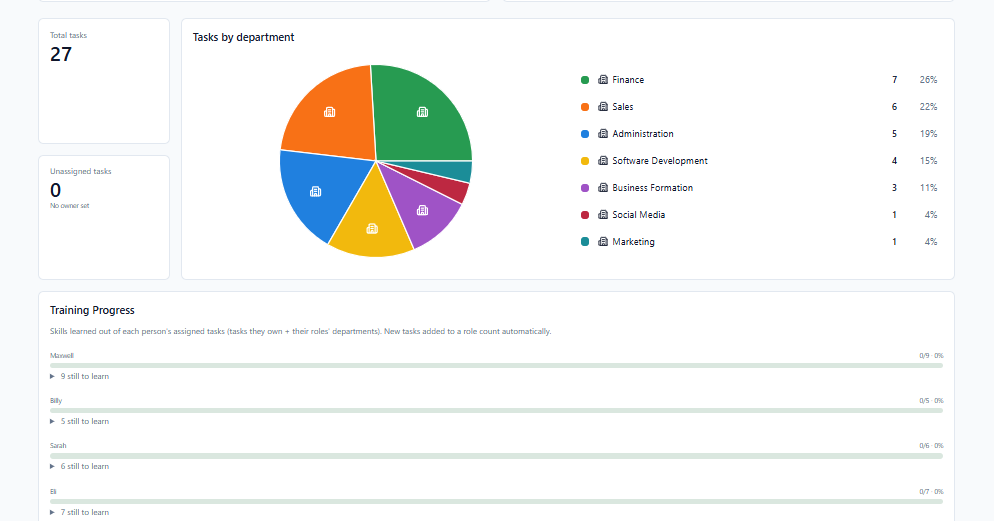Viewport: 994px width, 521px height.
Task: Click Billy's training progress bar
Action: [x=496, y=411]
